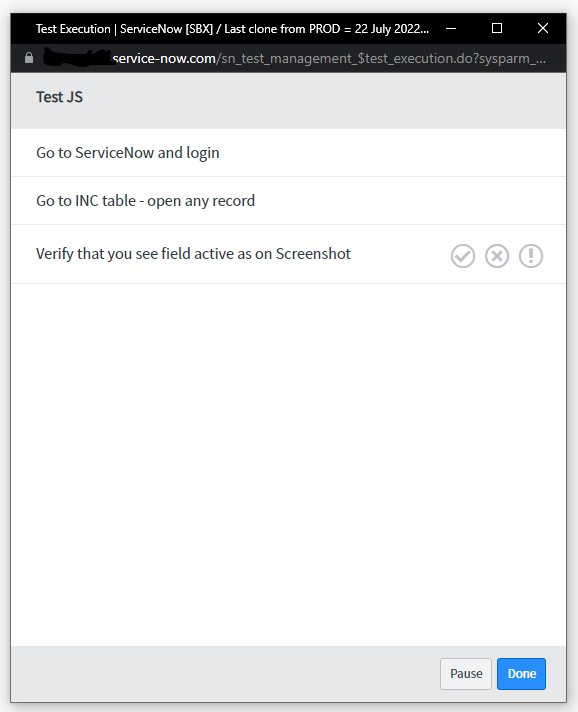
Task: Flag the Verify step with the exclamation icon
Action: click(531, 256)
